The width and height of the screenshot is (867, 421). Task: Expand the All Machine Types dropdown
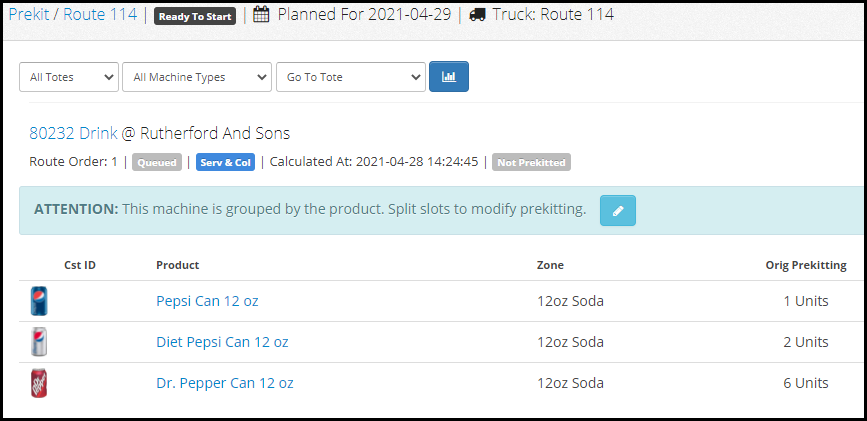[x=197, y=77]
